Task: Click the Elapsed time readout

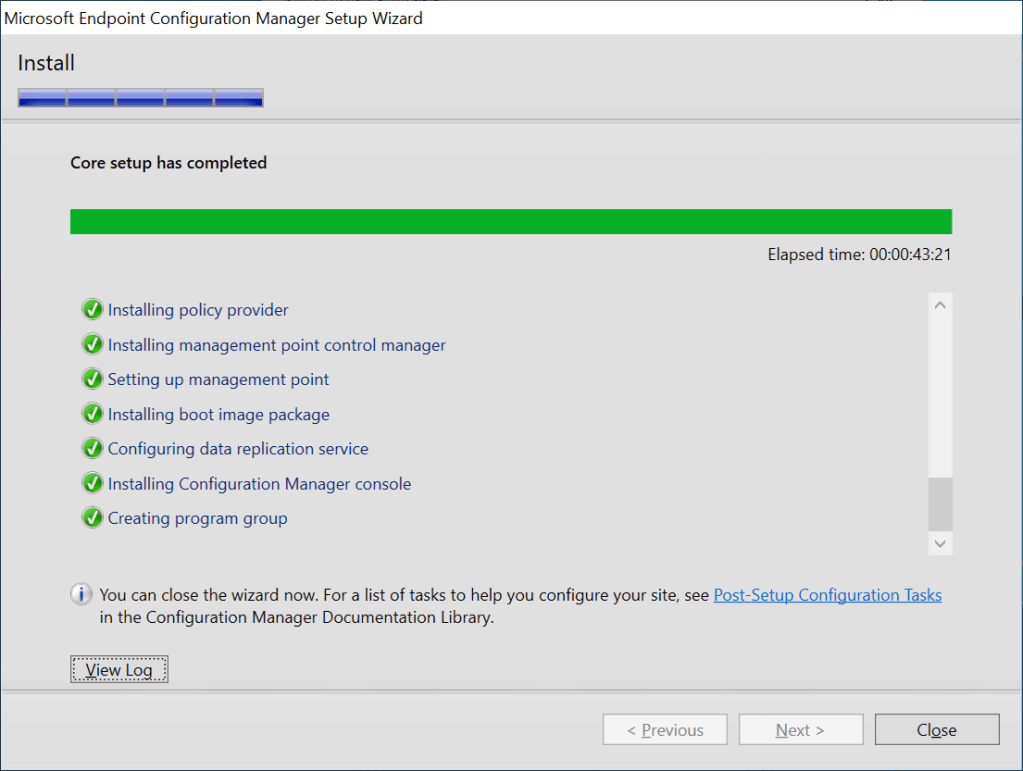Action: click(x=859, y=254)
